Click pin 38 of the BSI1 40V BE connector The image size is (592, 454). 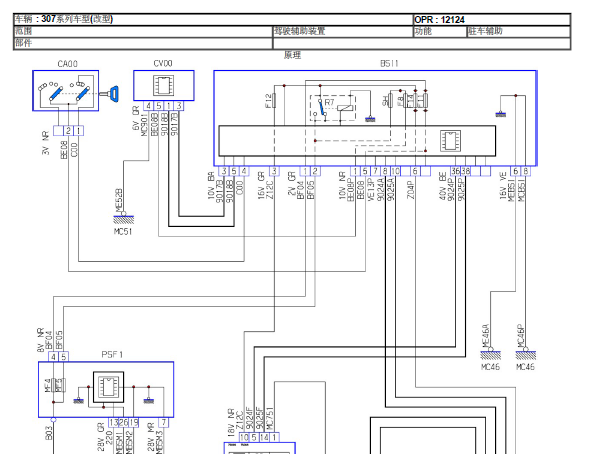pyautogui.click(x=466, y=171)
